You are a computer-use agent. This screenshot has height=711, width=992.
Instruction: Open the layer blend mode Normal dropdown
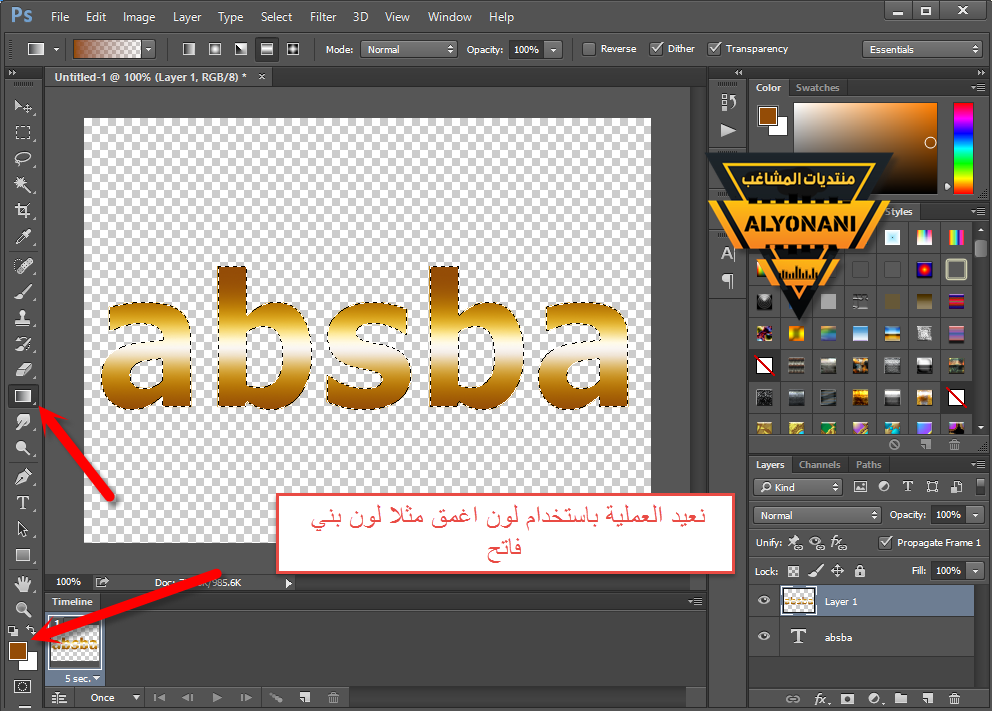coord(817,515)
